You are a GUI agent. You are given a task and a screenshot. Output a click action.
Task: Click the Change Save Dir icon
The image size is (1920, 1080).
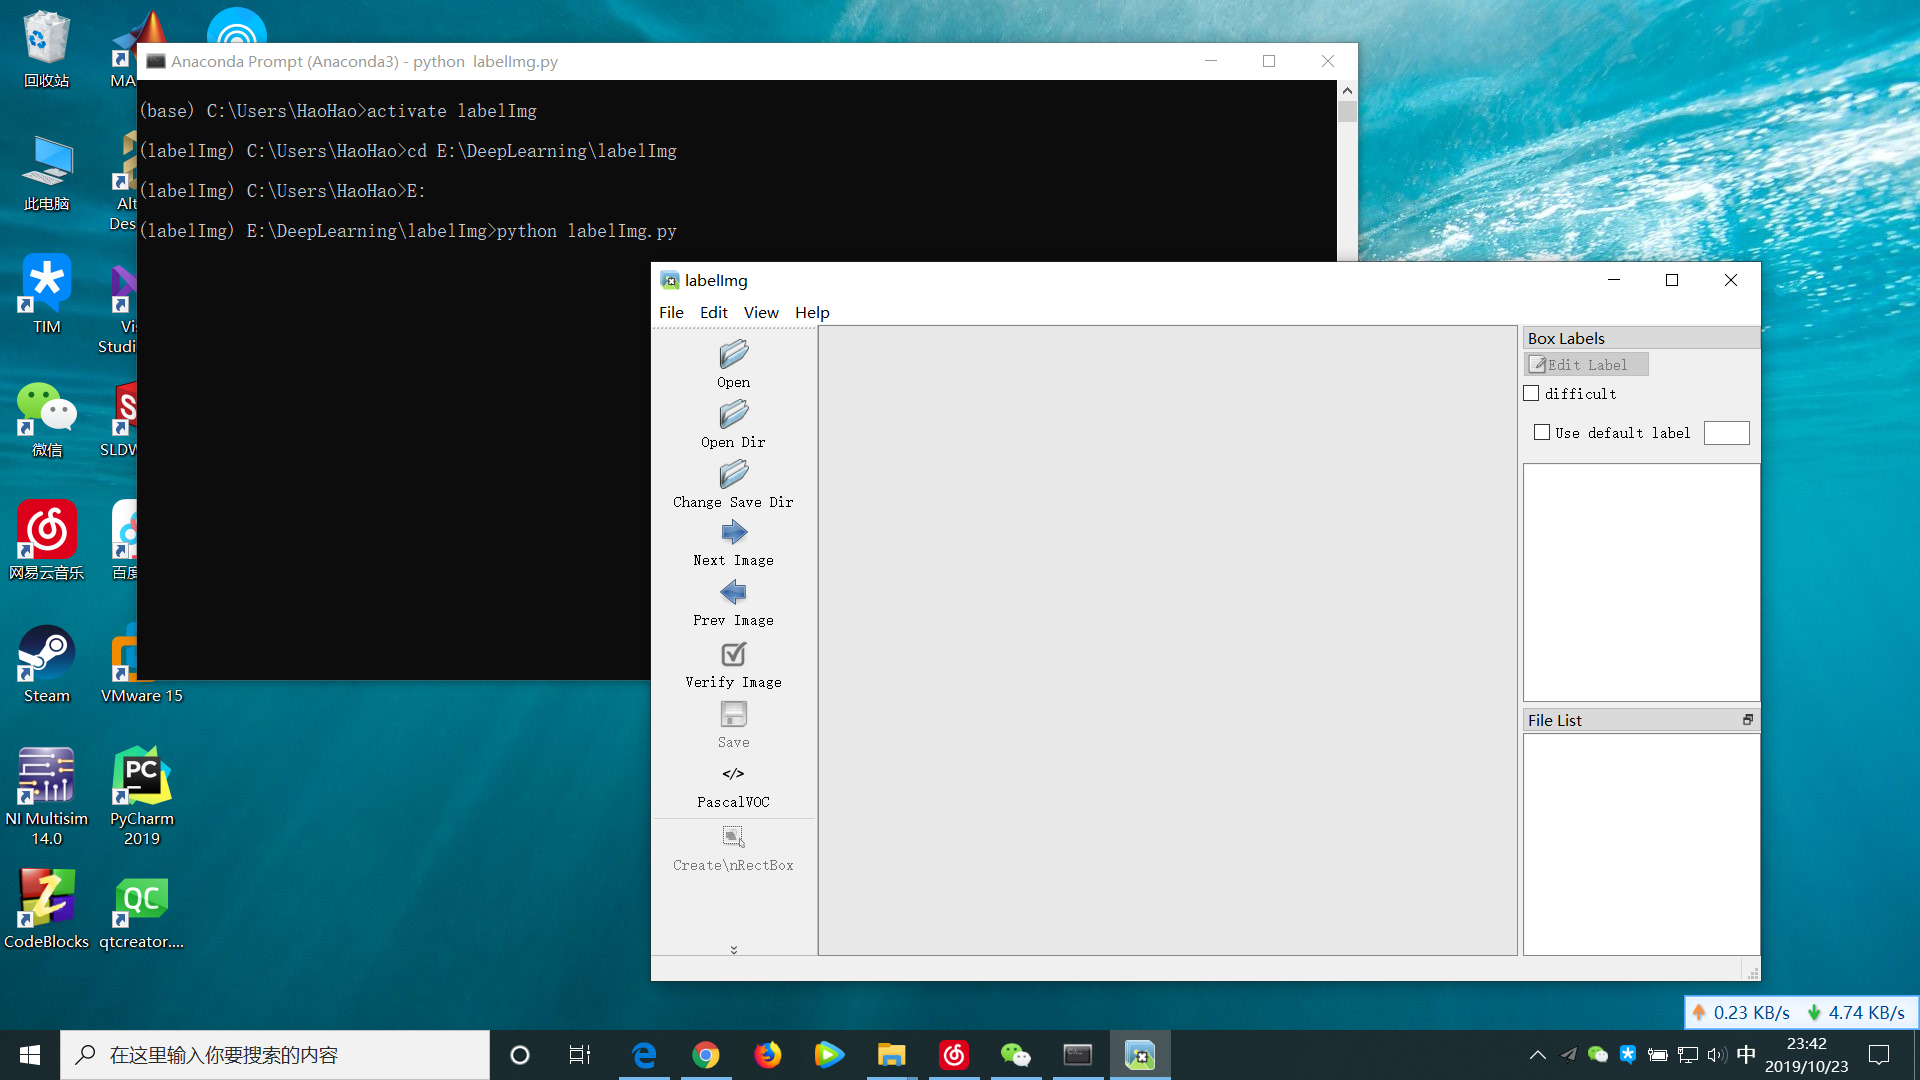click(x=733, y=475)
